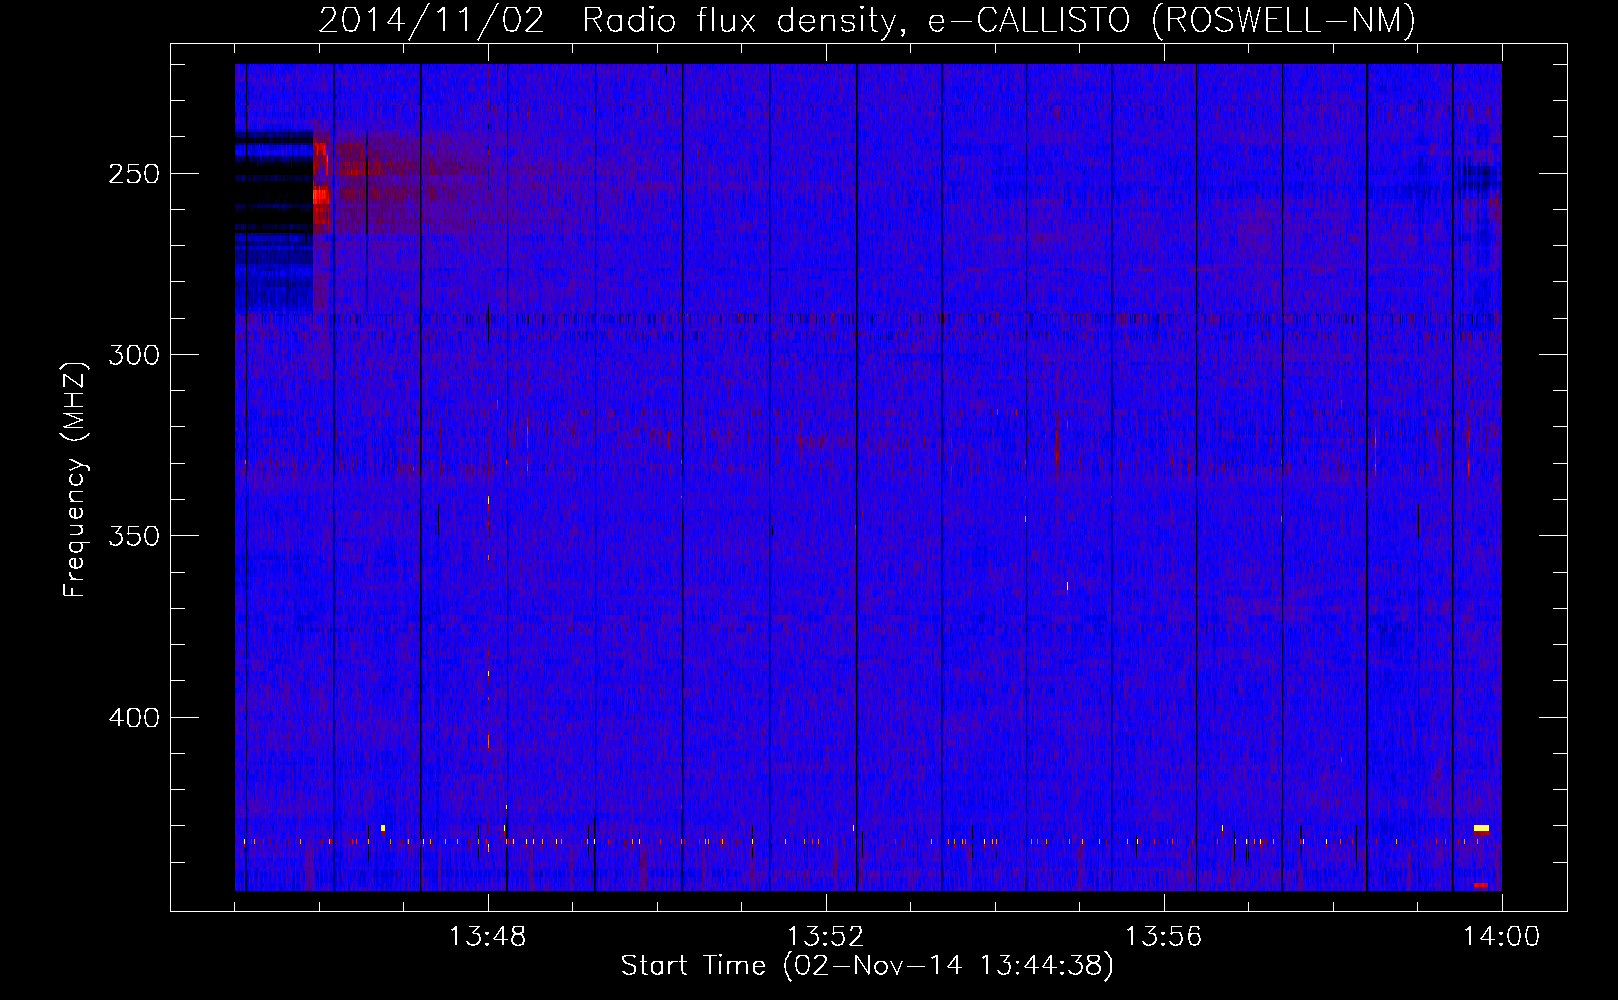Click the yellow-red marker near 14:00 at bottom right

1481,829
